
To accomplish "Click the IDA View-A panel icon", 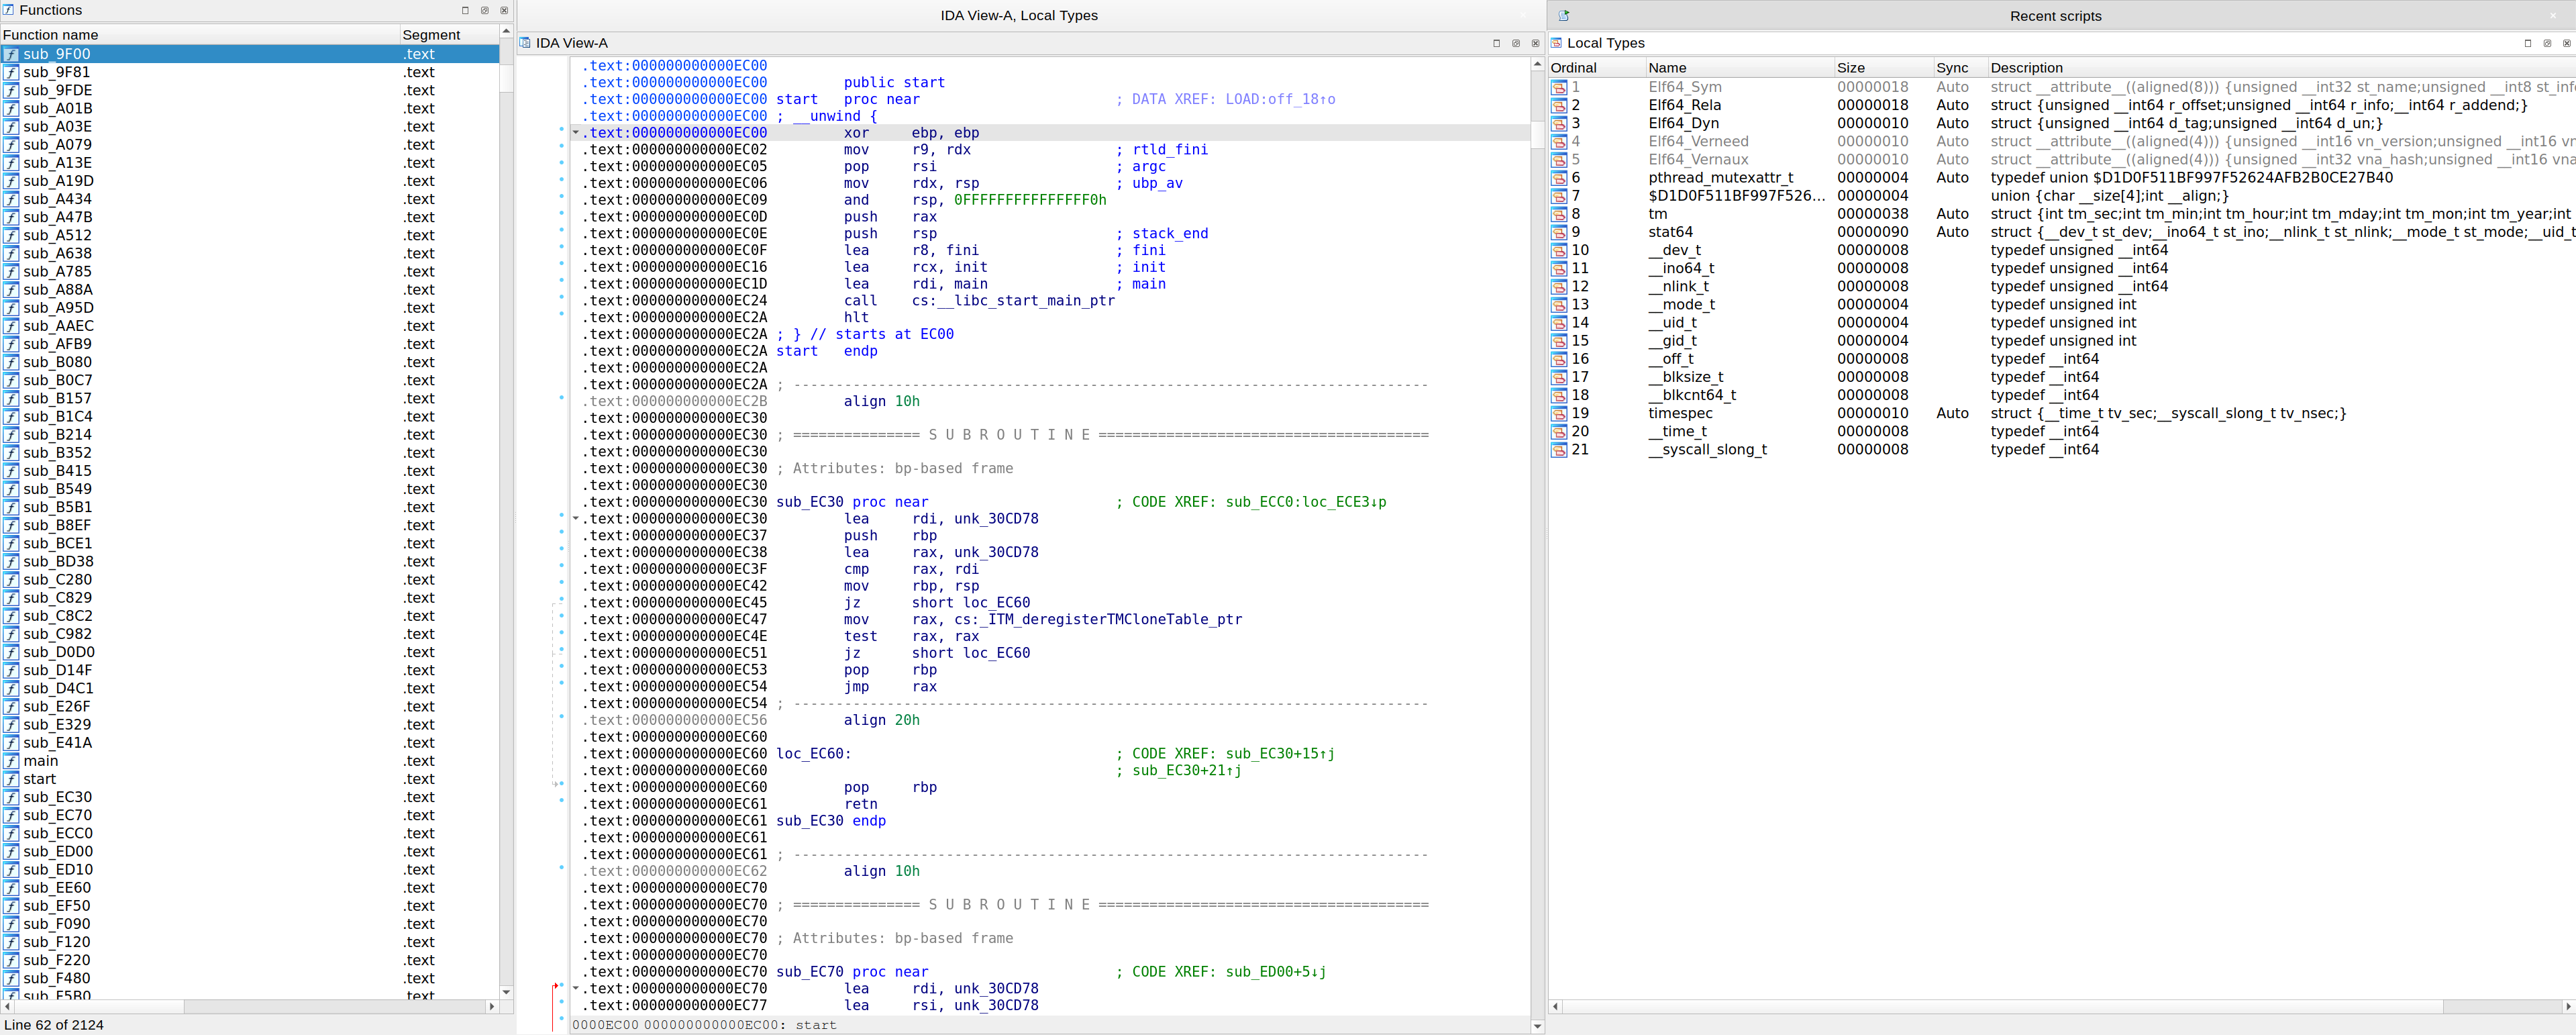I will coord(525,43).
